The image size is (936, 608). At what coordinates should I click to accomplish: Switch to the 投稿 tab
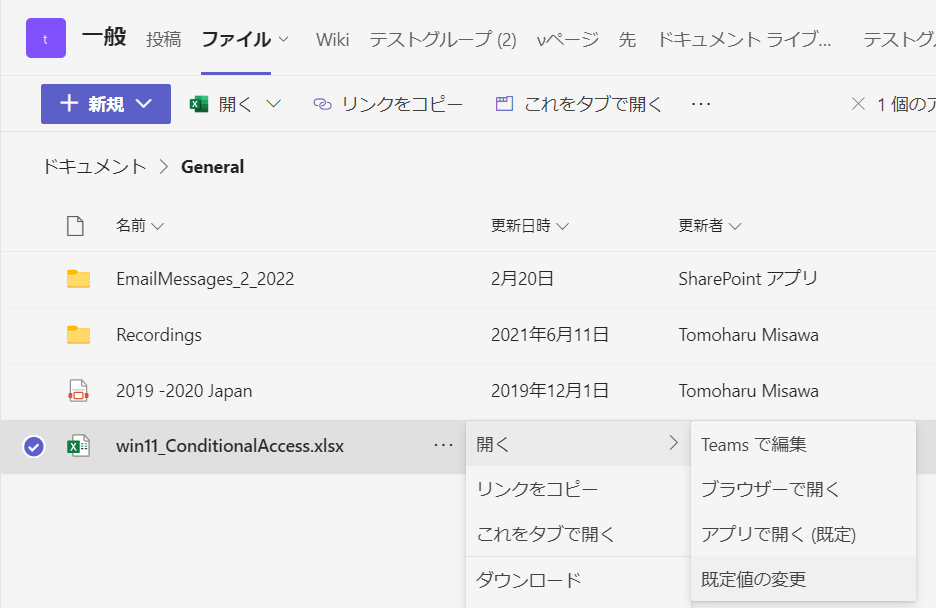point(164,39)
